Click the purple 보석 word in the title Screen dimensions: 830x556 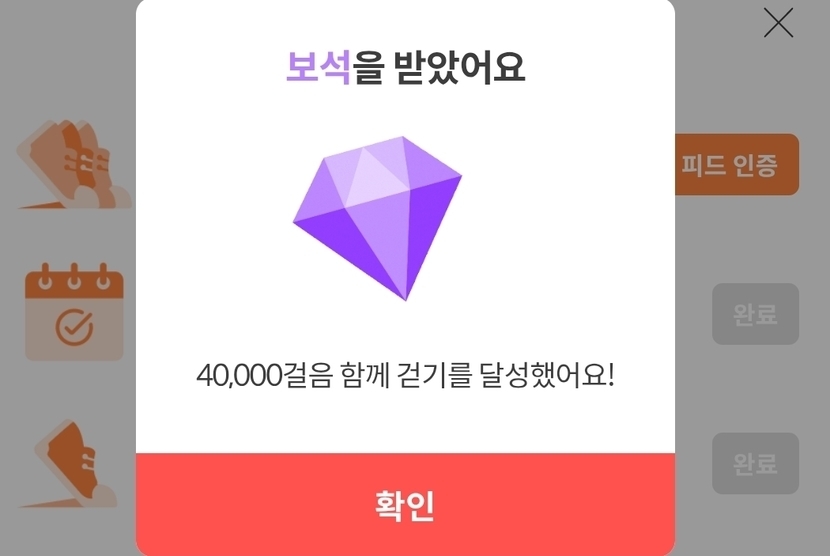click(x=318, y=67)
